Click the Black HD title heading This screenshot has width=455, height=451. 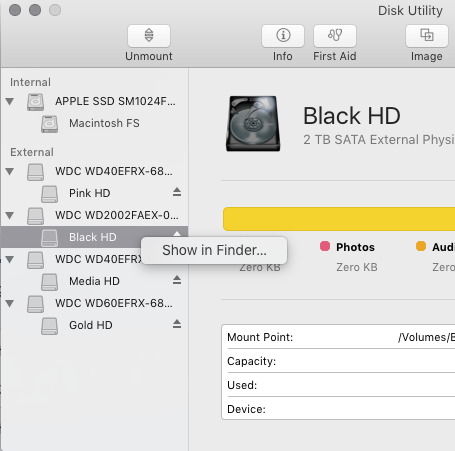point(352,116)
